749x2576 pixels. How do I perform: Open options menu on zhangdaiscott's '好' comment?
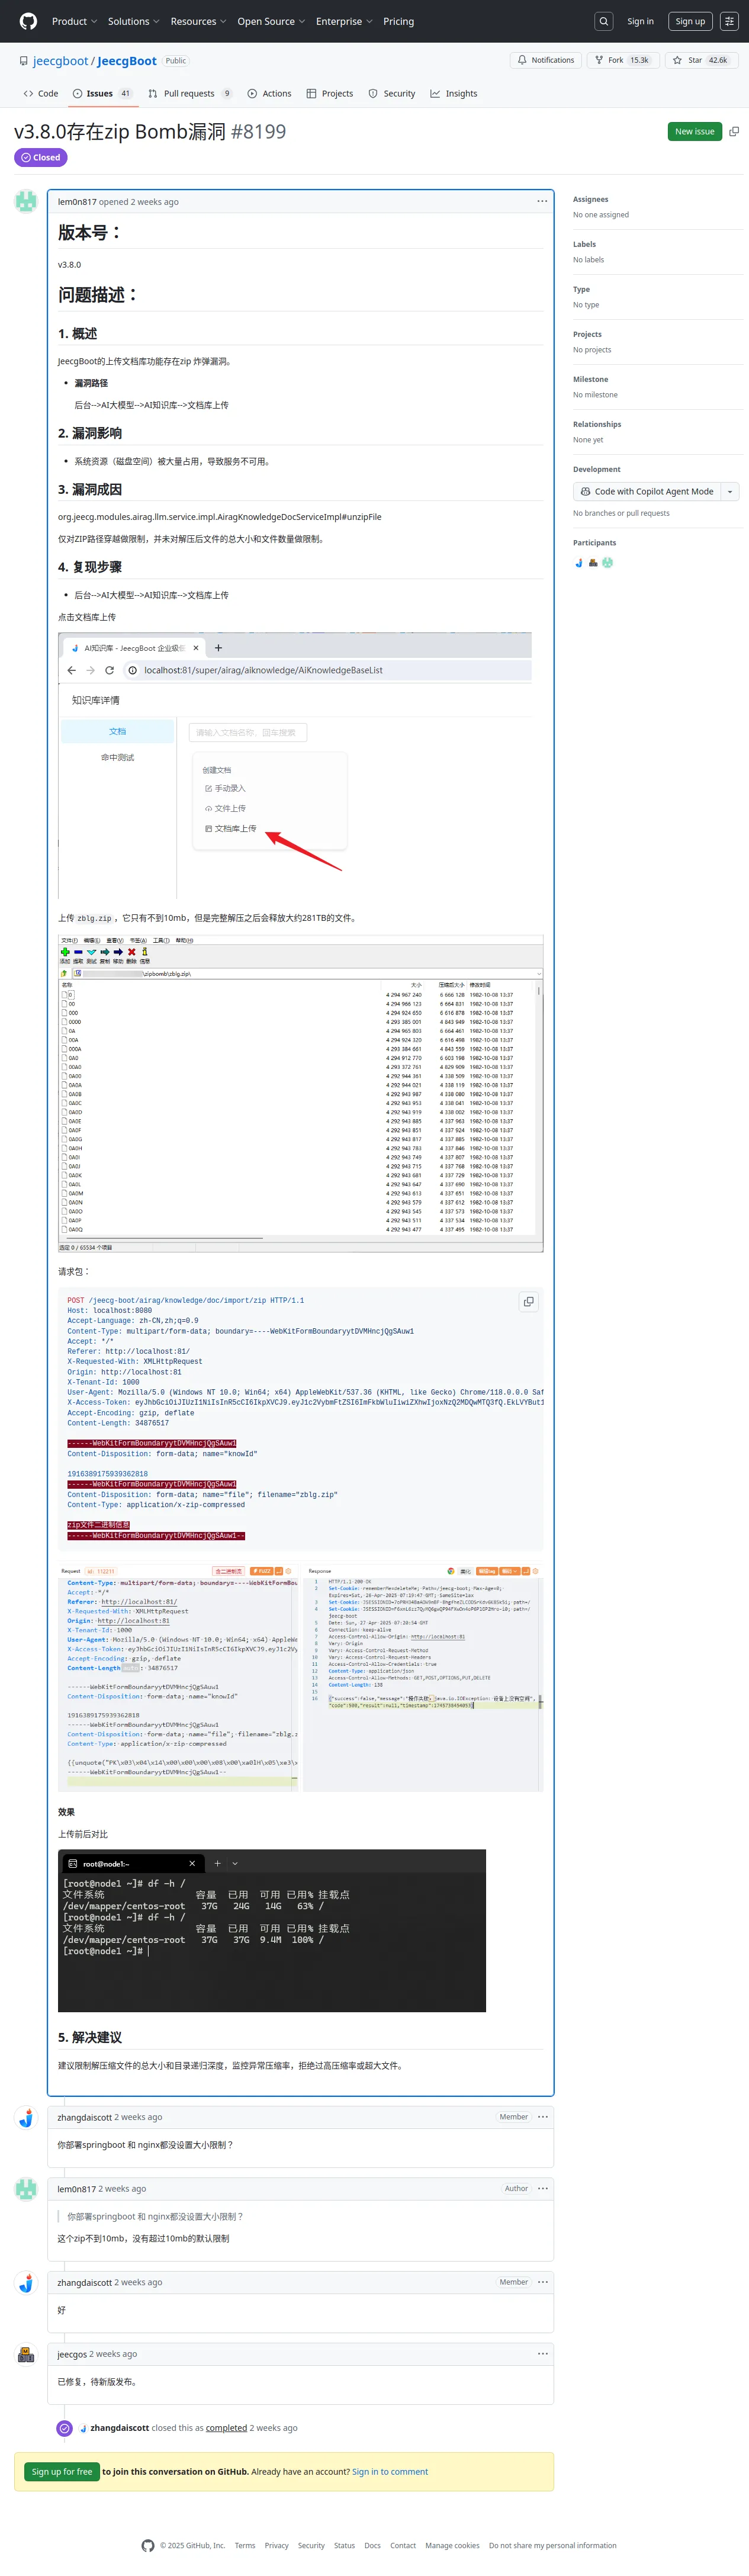point(542,2281)
